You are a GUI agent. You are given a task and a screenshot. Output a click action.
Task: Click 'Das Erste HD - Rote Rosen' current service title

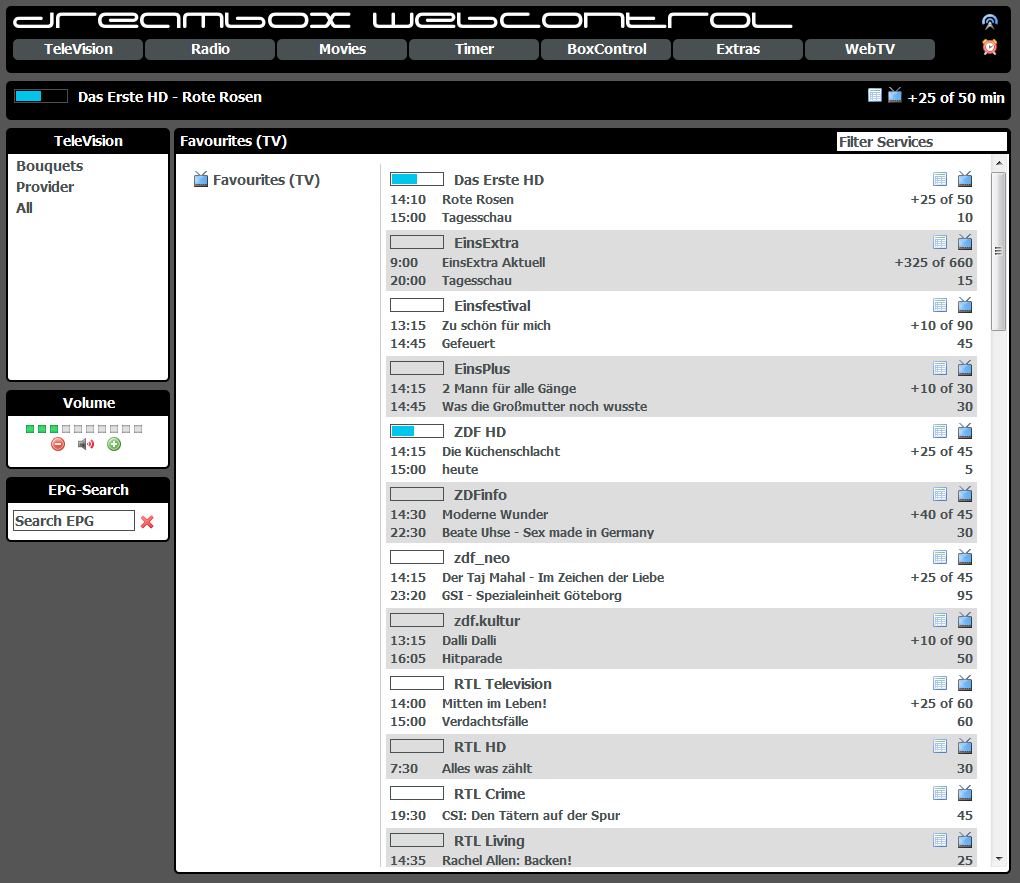pyautogui.click(x=170, y=97)
